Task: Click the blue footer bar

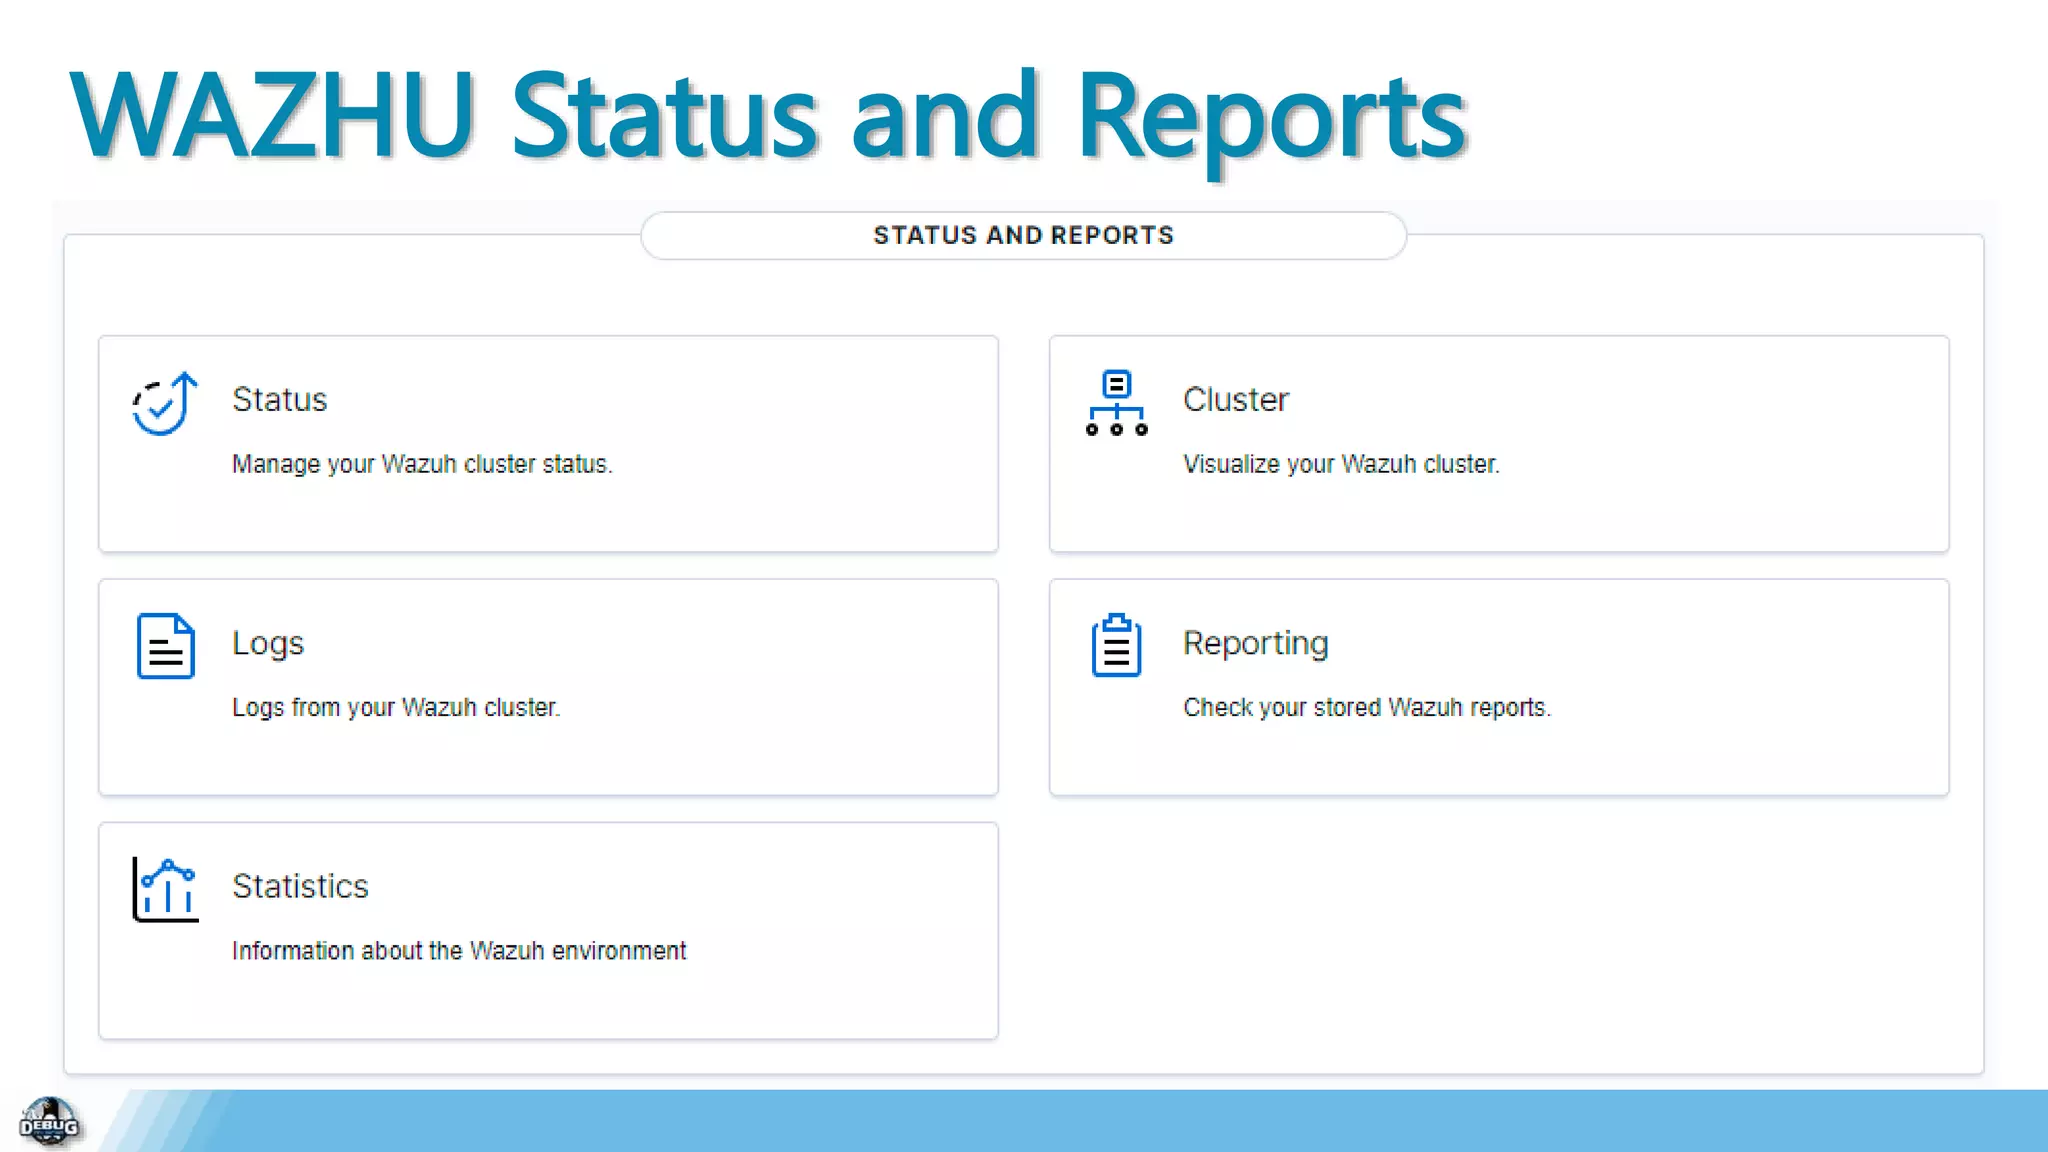Action: [1100, 1121]
